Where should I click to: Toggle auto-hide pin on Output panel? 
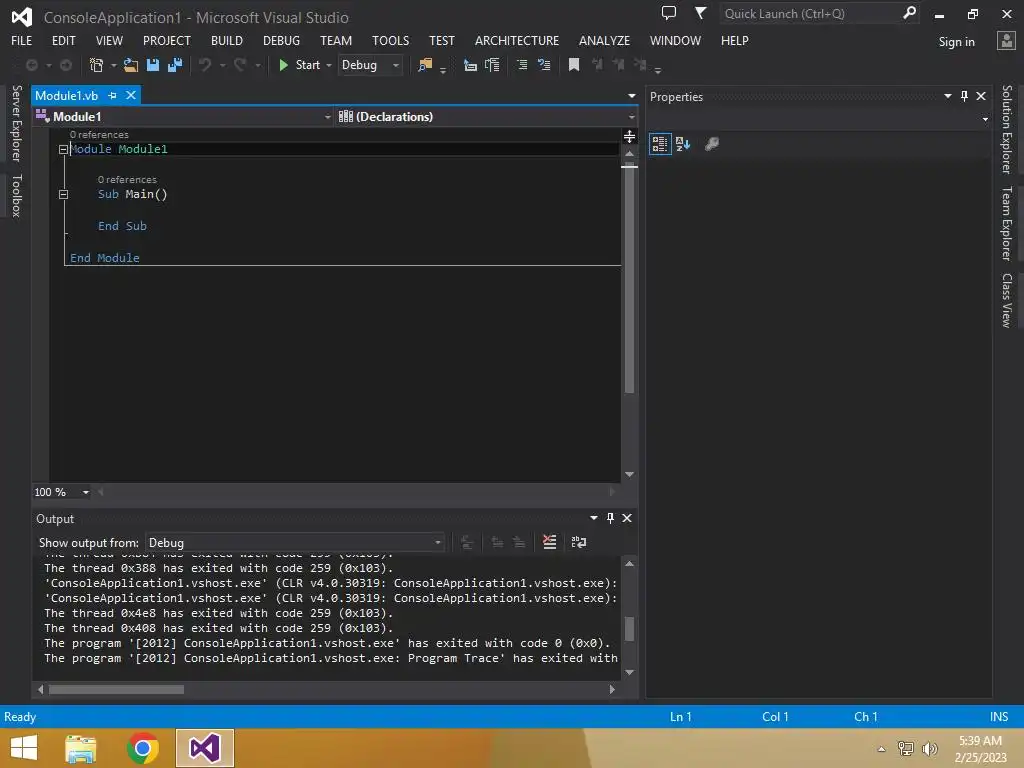(610, 518)
